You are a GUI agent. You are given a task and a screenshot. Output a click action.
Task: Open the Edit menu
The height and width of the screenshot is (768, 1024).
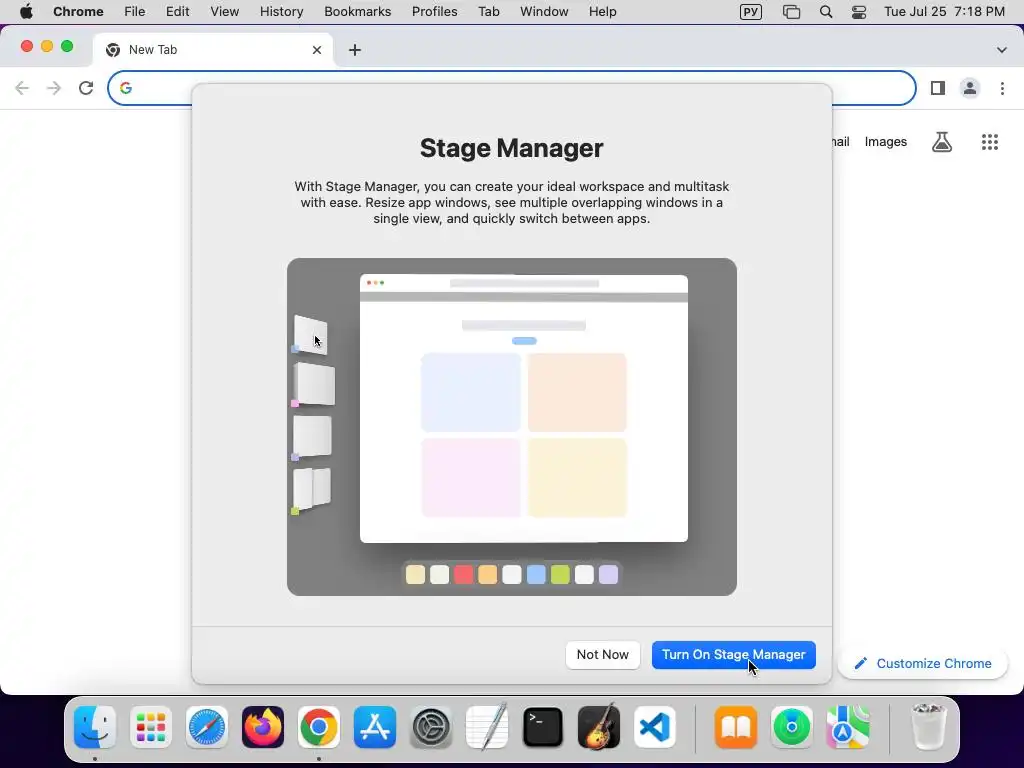[178, 12]
